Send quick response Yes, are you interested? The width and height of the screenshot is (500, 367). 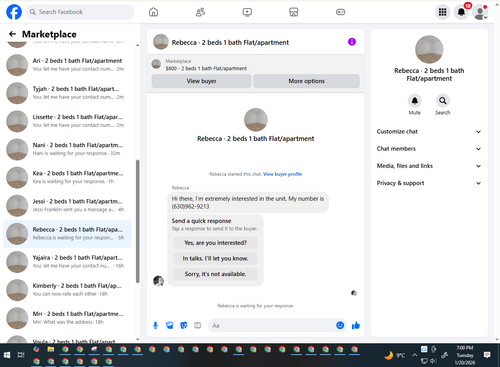click(215, 243)
